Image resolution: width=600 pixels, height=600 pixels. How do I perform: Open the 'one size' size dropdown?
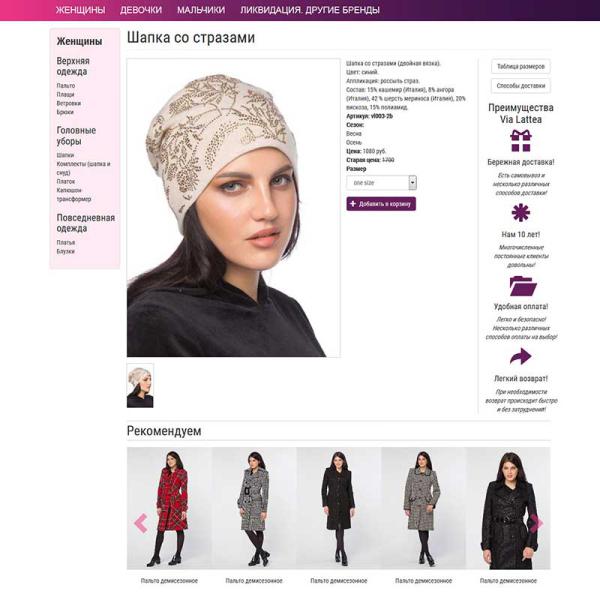381,183
